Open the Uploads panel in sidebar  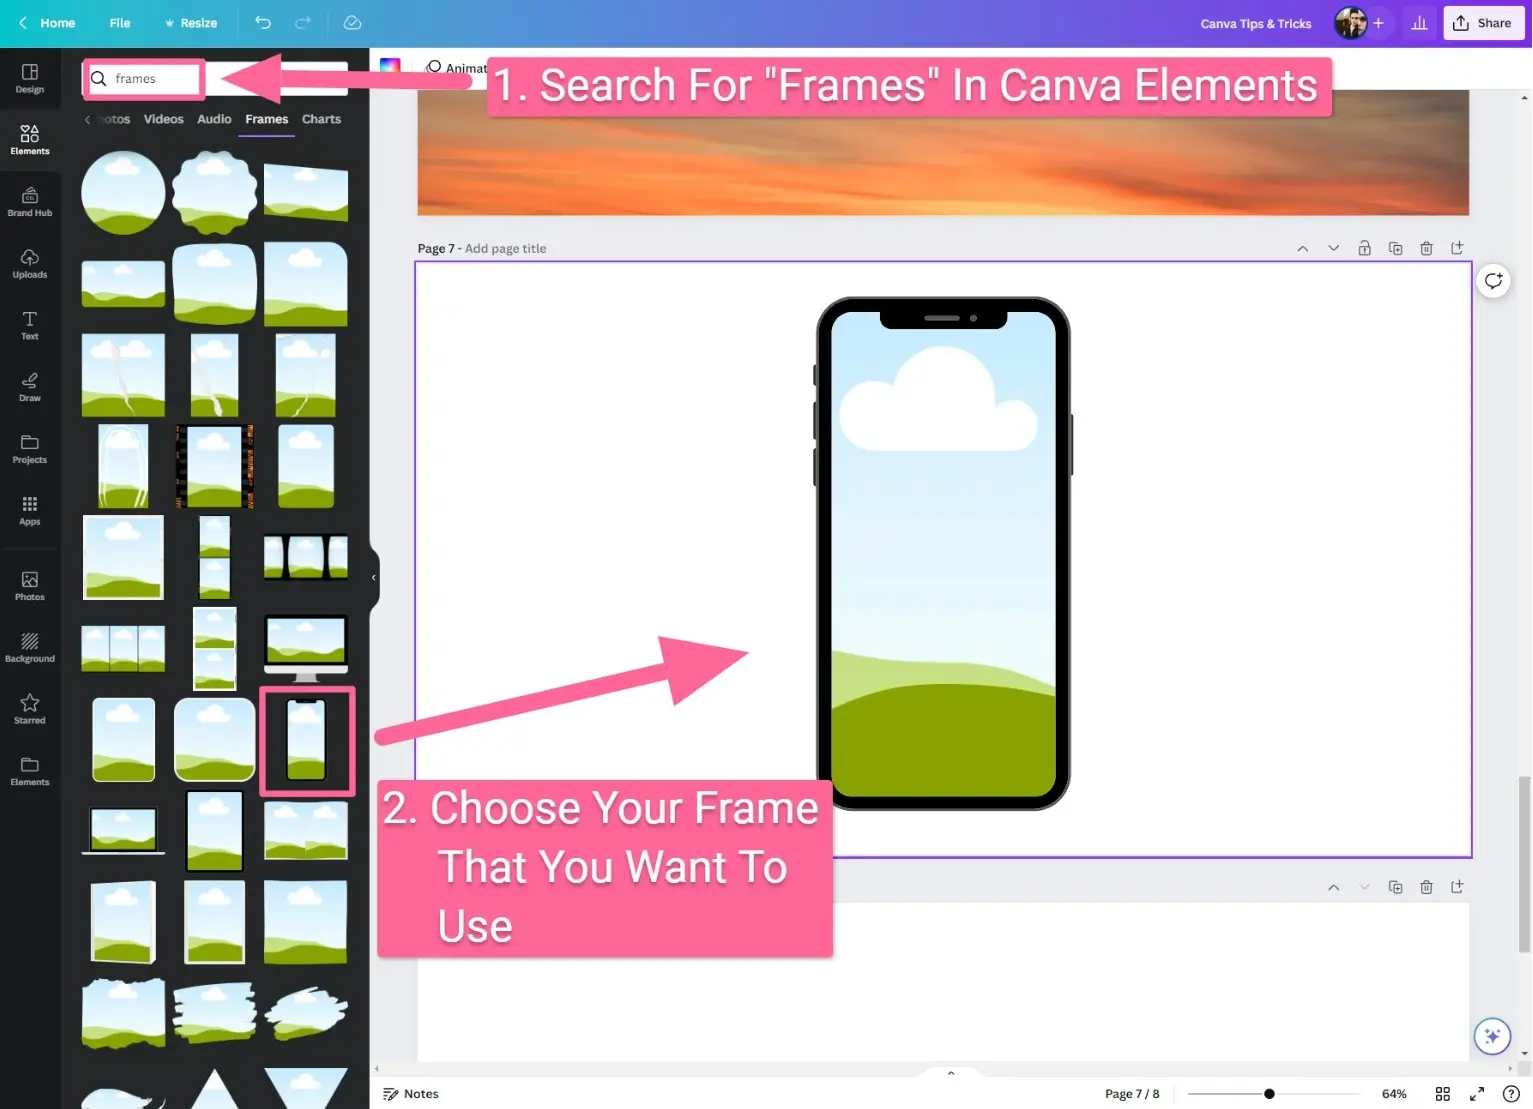30,263
